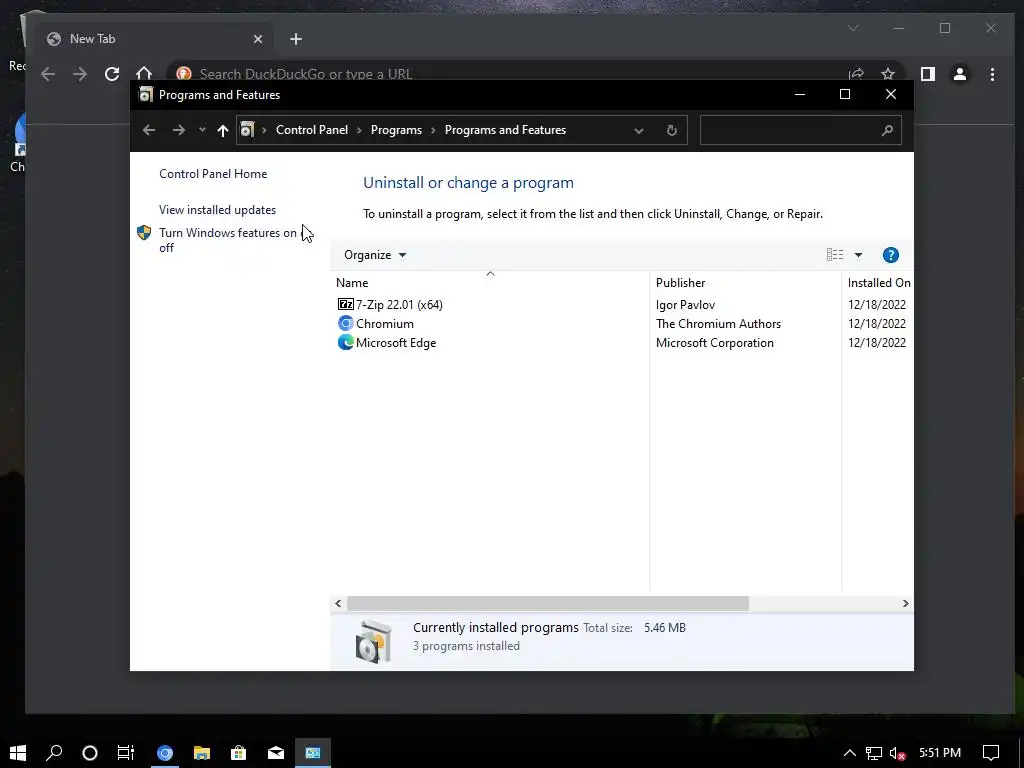Image resolution: width=1024 pixels, height=768 pixels.
Task: Expand chevron after Control Panel breadcrumb
Action: coord(359,130)
